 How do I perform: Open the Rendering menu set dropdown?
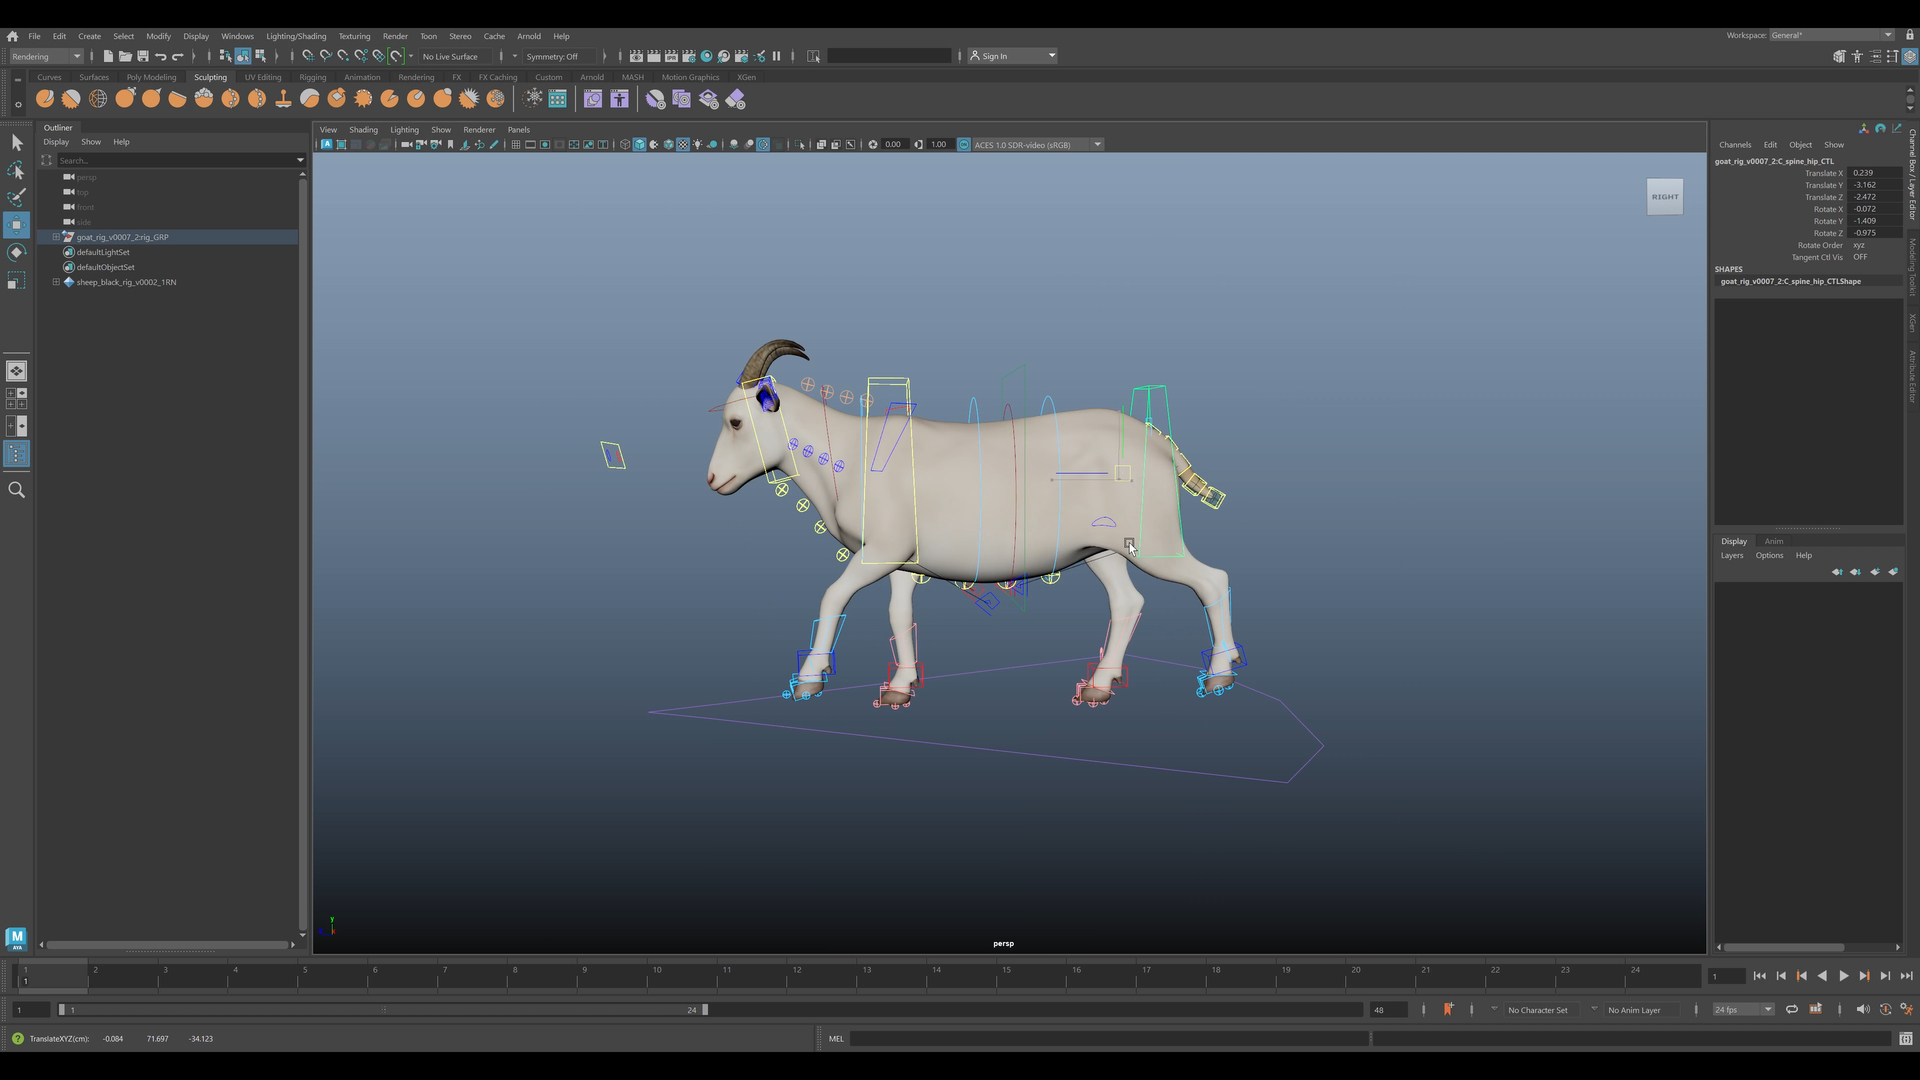click(x=46, y=56)
